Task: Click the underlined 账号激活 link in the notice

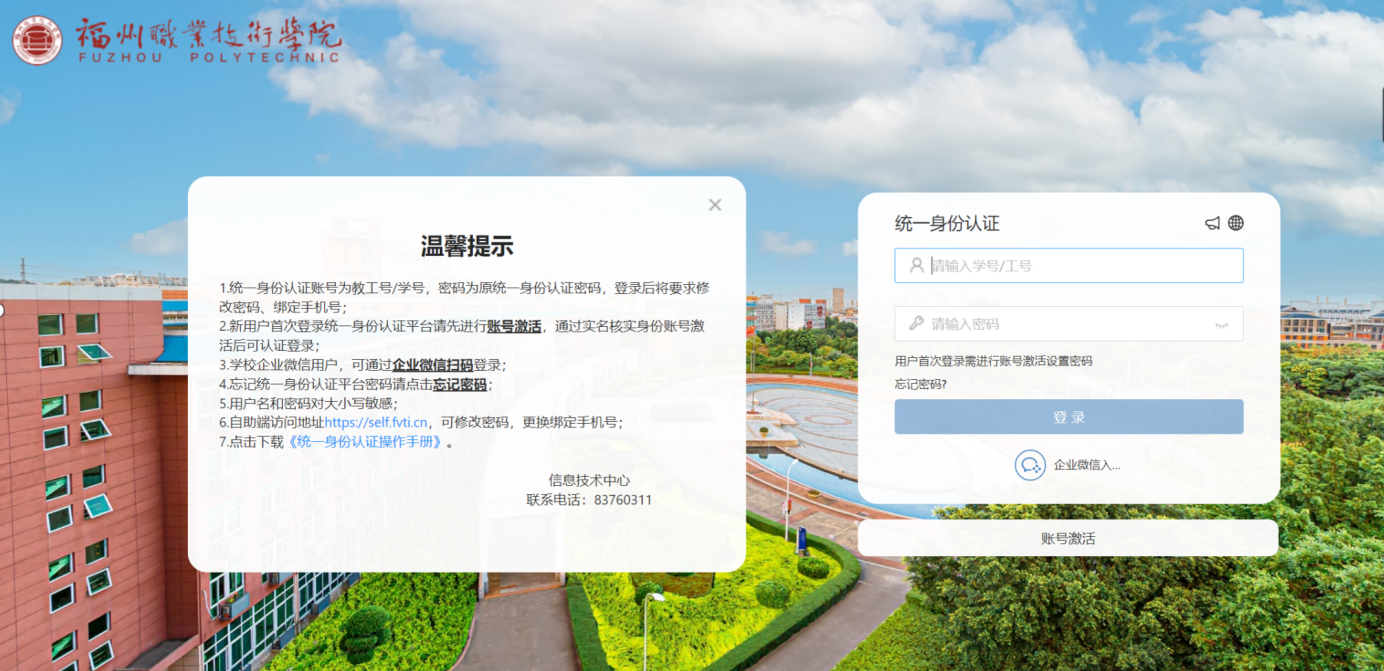Action: click(x=514, y=326)
